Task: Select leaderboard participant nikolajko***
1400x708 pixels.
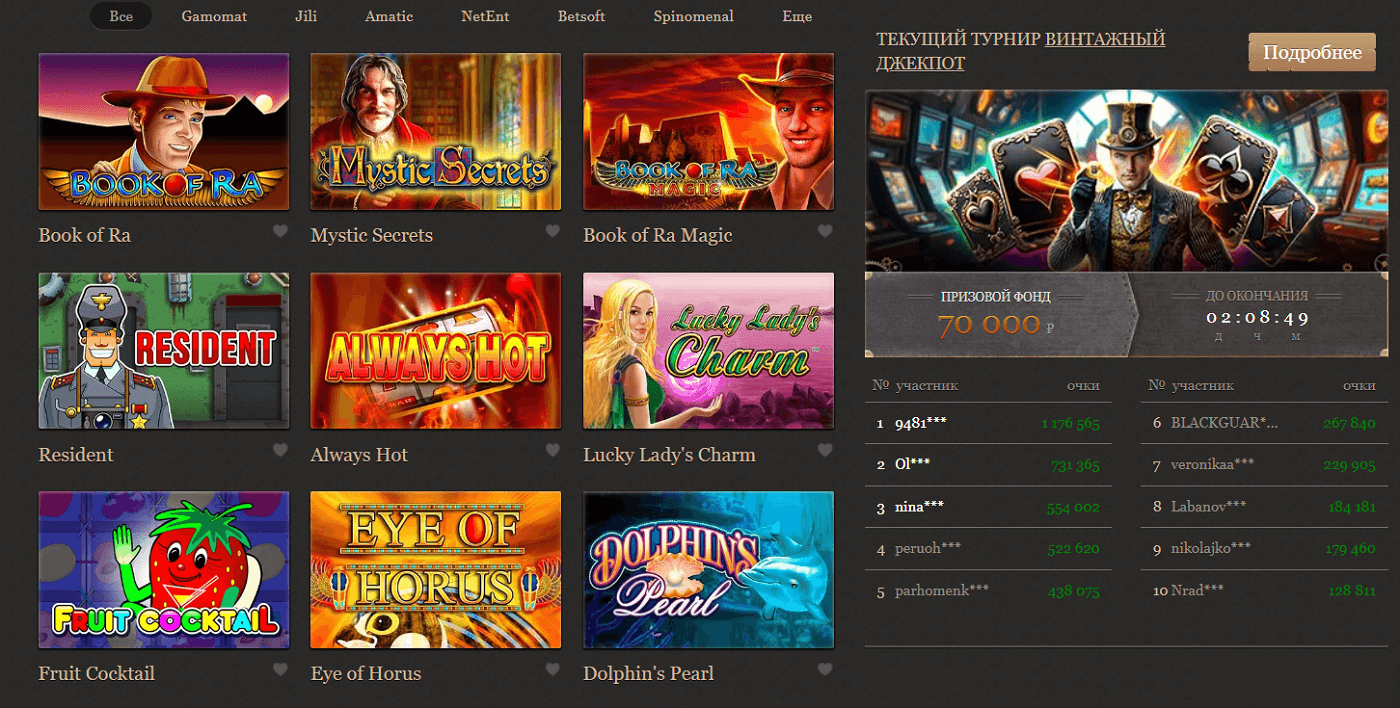Action: click(x=1211, y=548)
